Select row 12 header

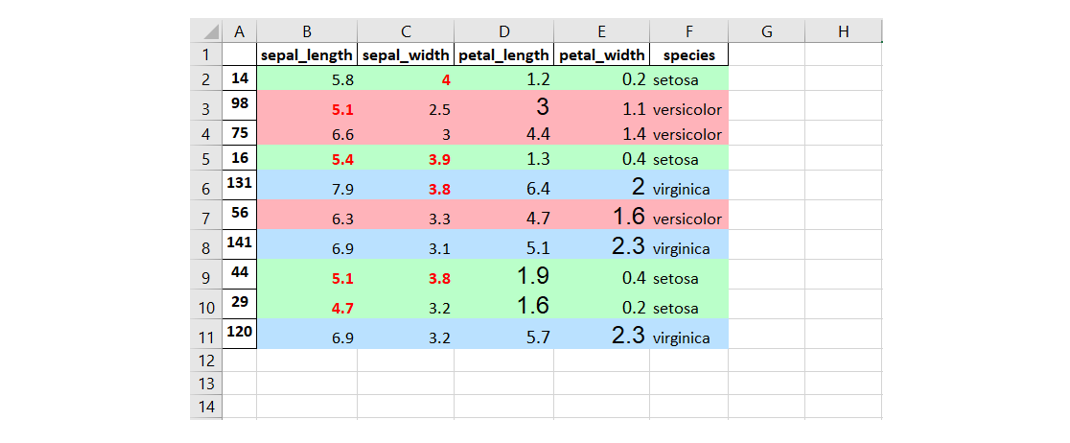(205, 360)
